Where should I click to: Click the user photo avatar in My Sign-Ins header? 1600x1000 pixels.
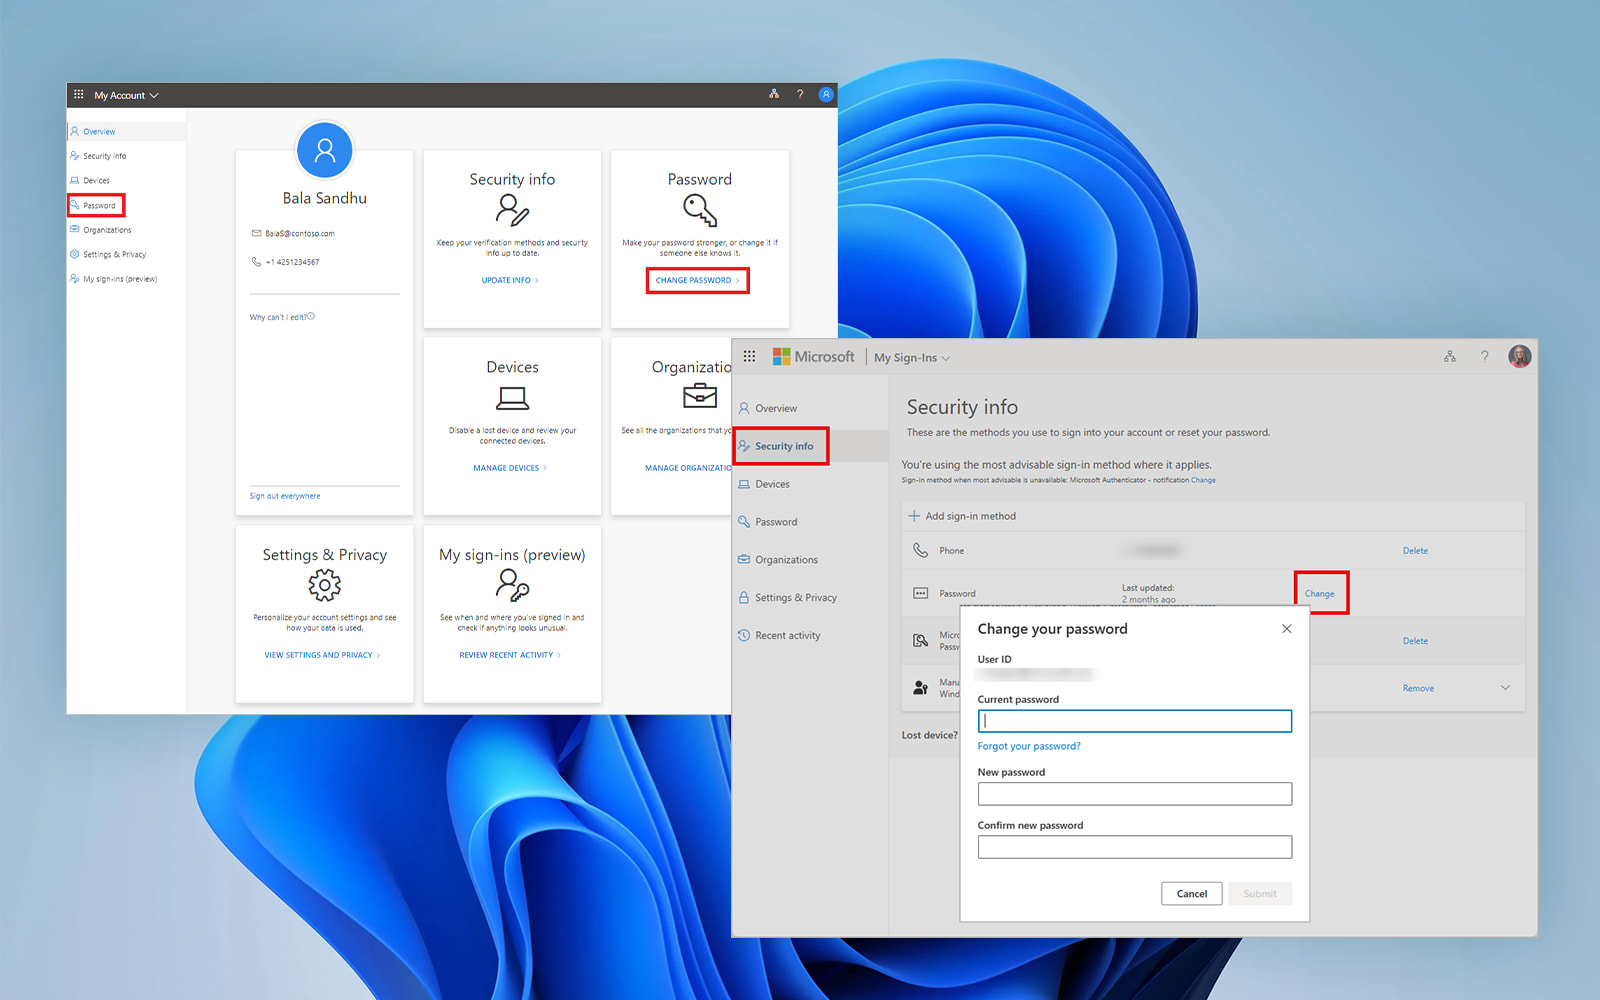click(x=1519, y=356)
